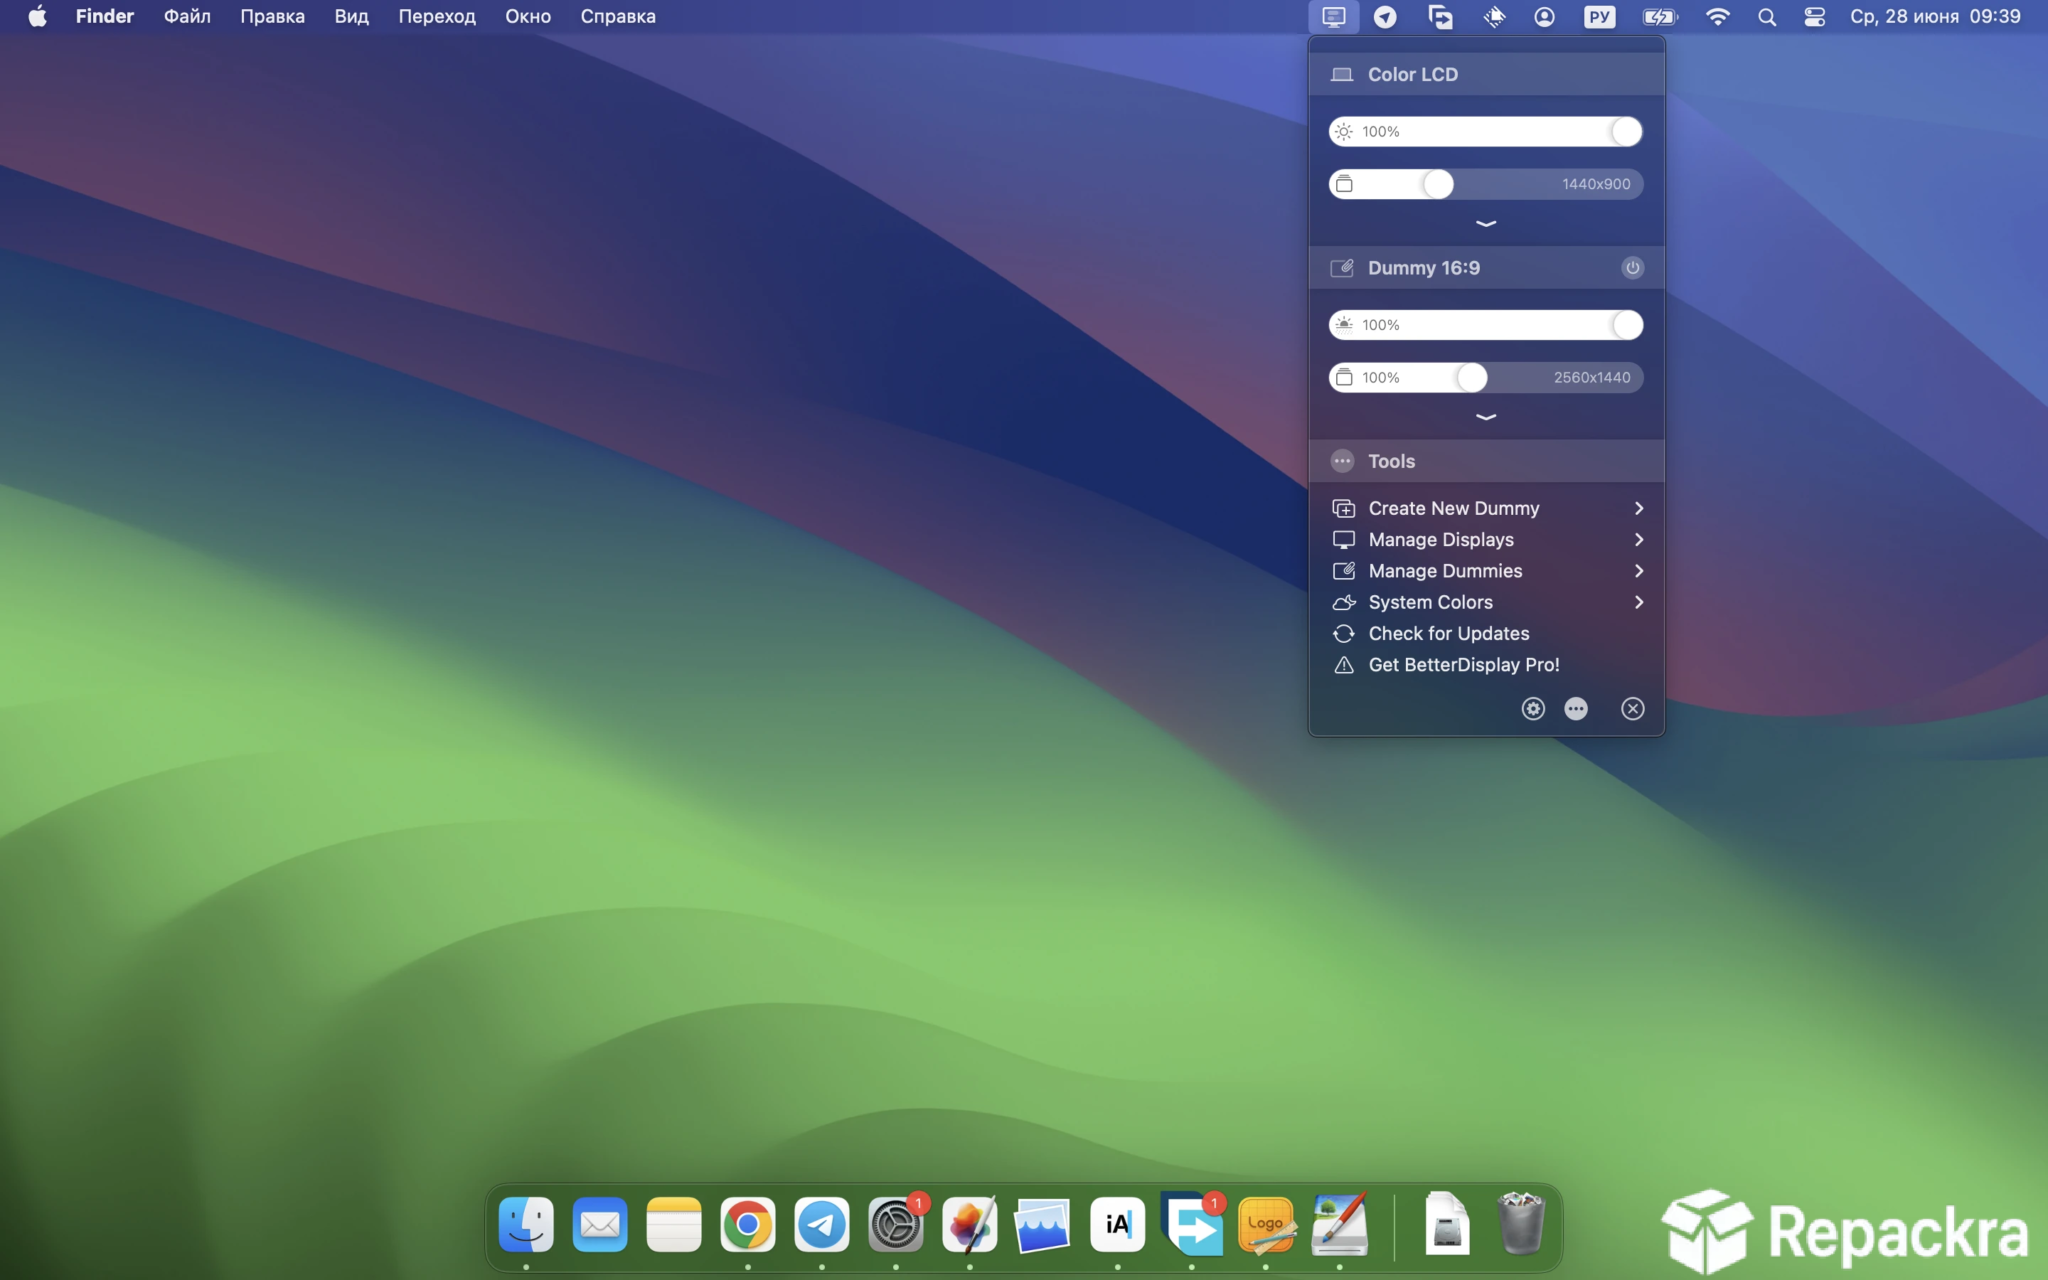Open the Logo maker app in Dock
This screenshot has width=2048, height=1280.
click(1266, 1224)
